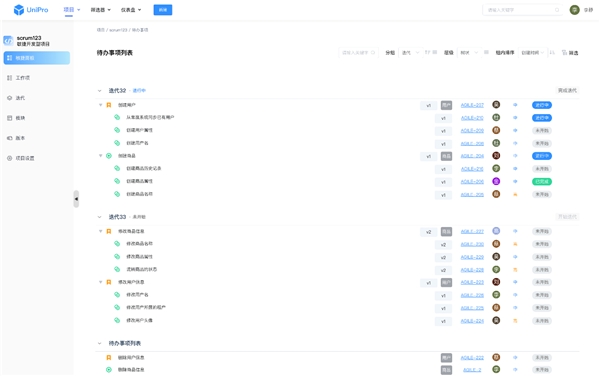The image size is (600, 376).
Task: Open 项目设置 gear icon in sidebar
Action: [10, 158]
